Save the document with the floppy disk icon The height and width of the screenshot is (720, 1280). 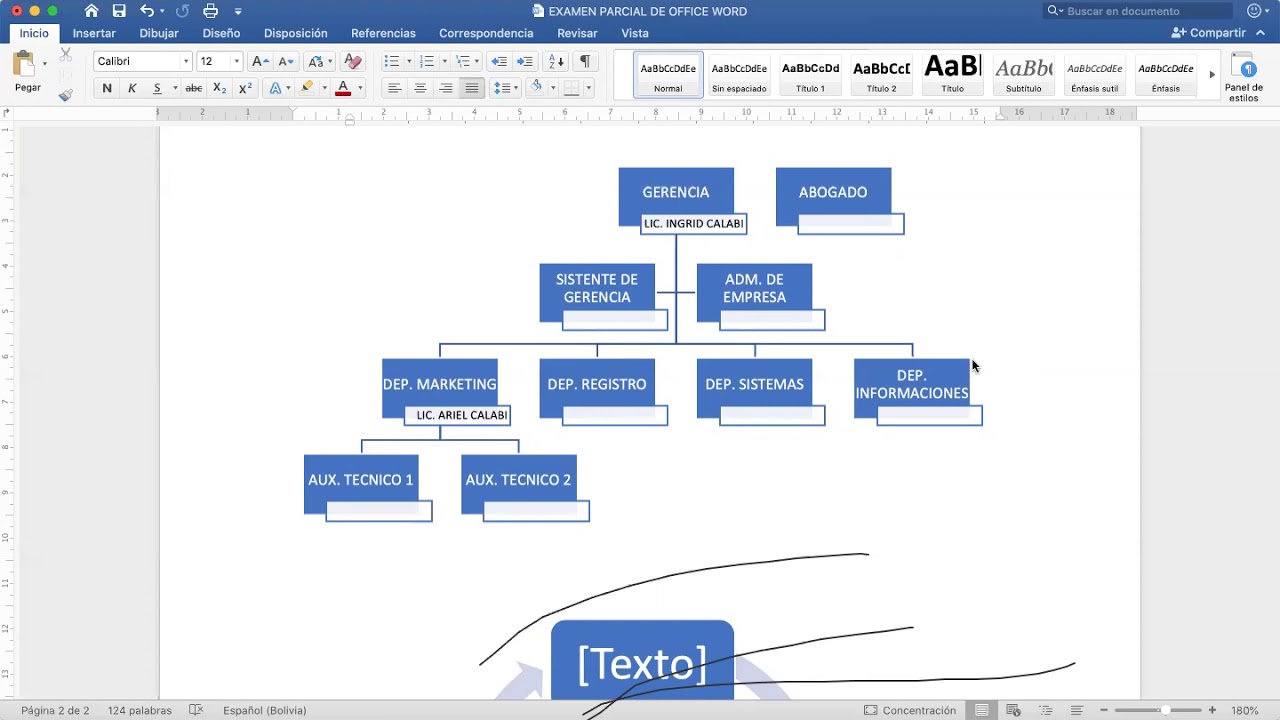click(119, 11)
